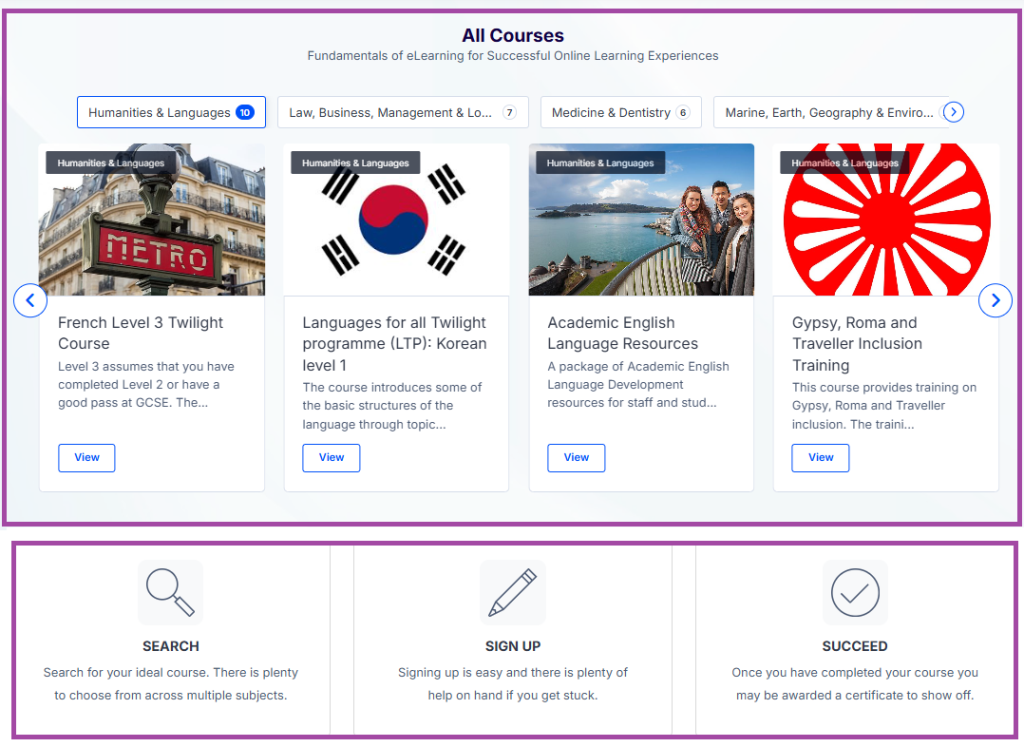
Task: Click the 'This course provides training on' description
Action: [x=884, y=405]
